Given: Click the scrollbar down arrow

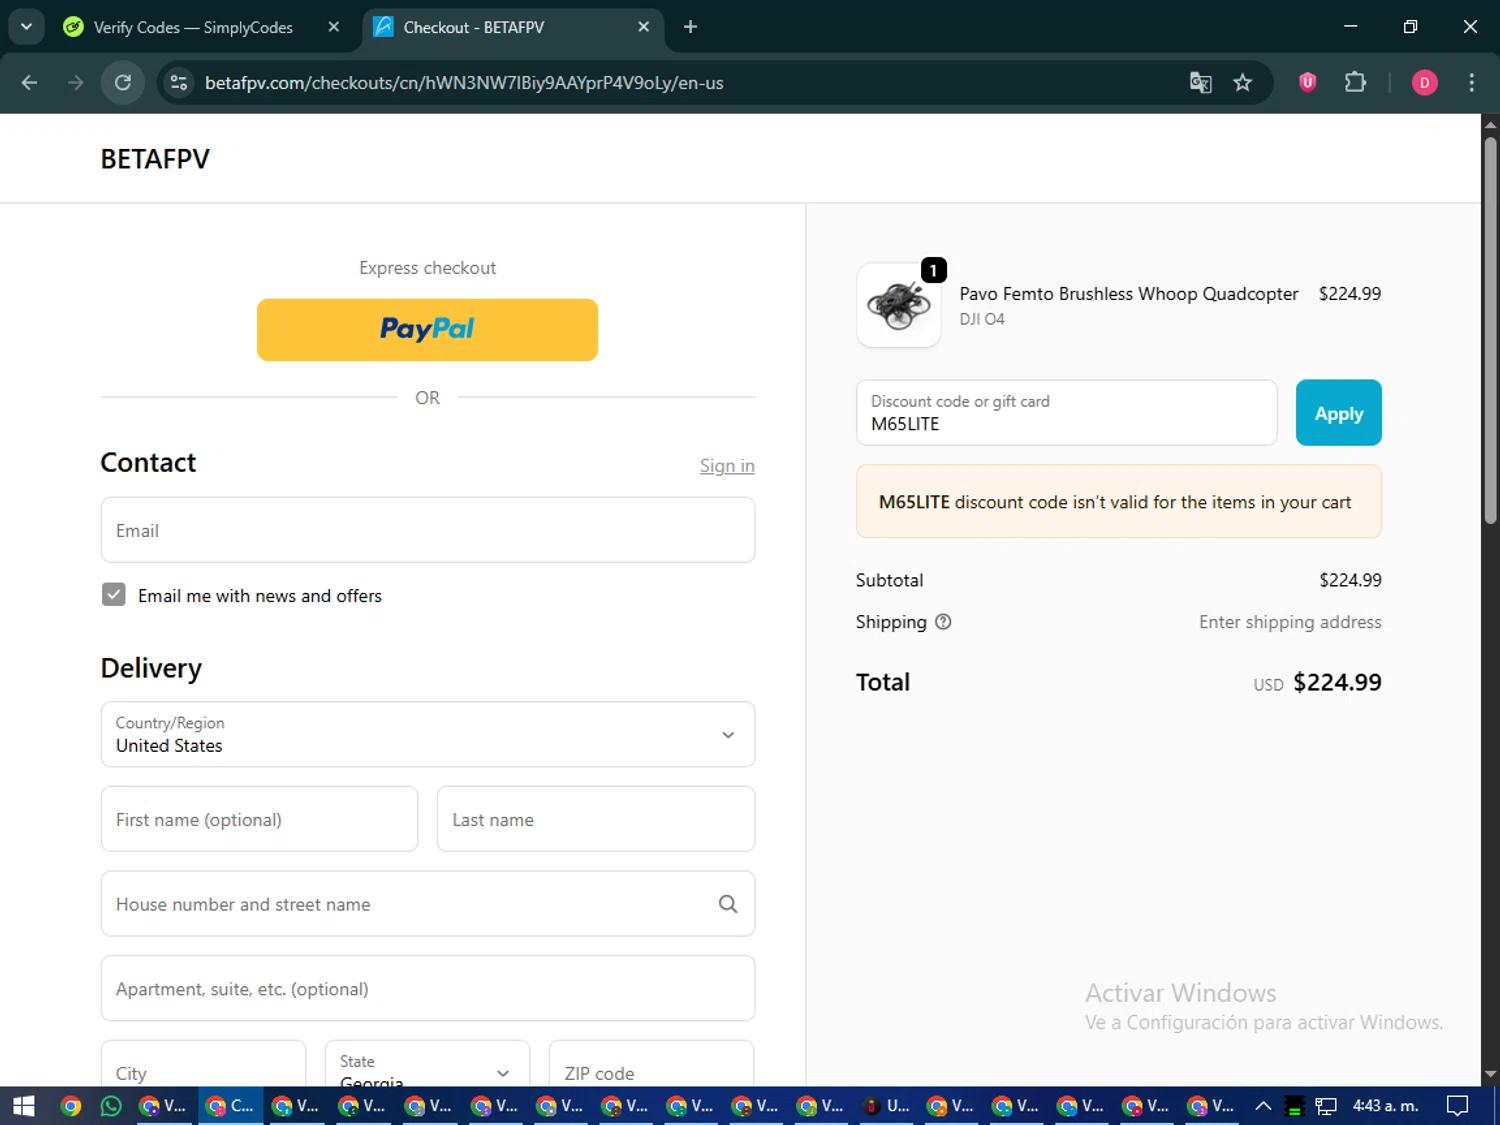Looking at the screenshot, I should point(1490,1075).
